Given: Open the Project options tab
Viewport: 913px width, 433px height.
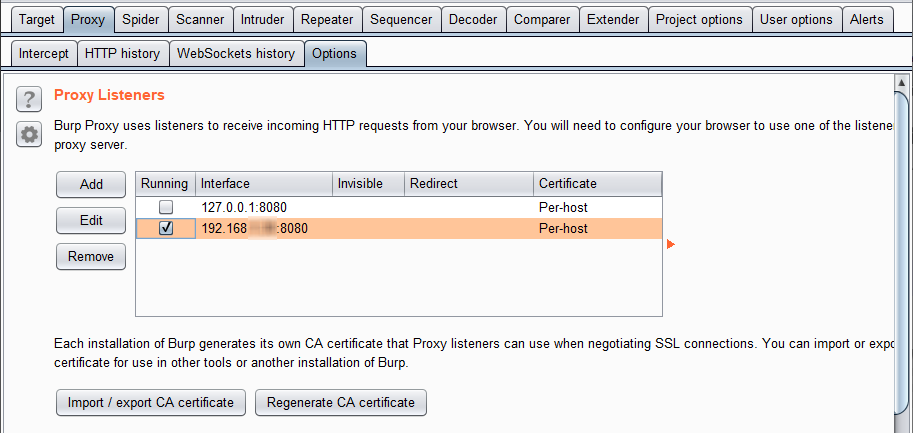Looking at the screenshot, I should (699, 19).
